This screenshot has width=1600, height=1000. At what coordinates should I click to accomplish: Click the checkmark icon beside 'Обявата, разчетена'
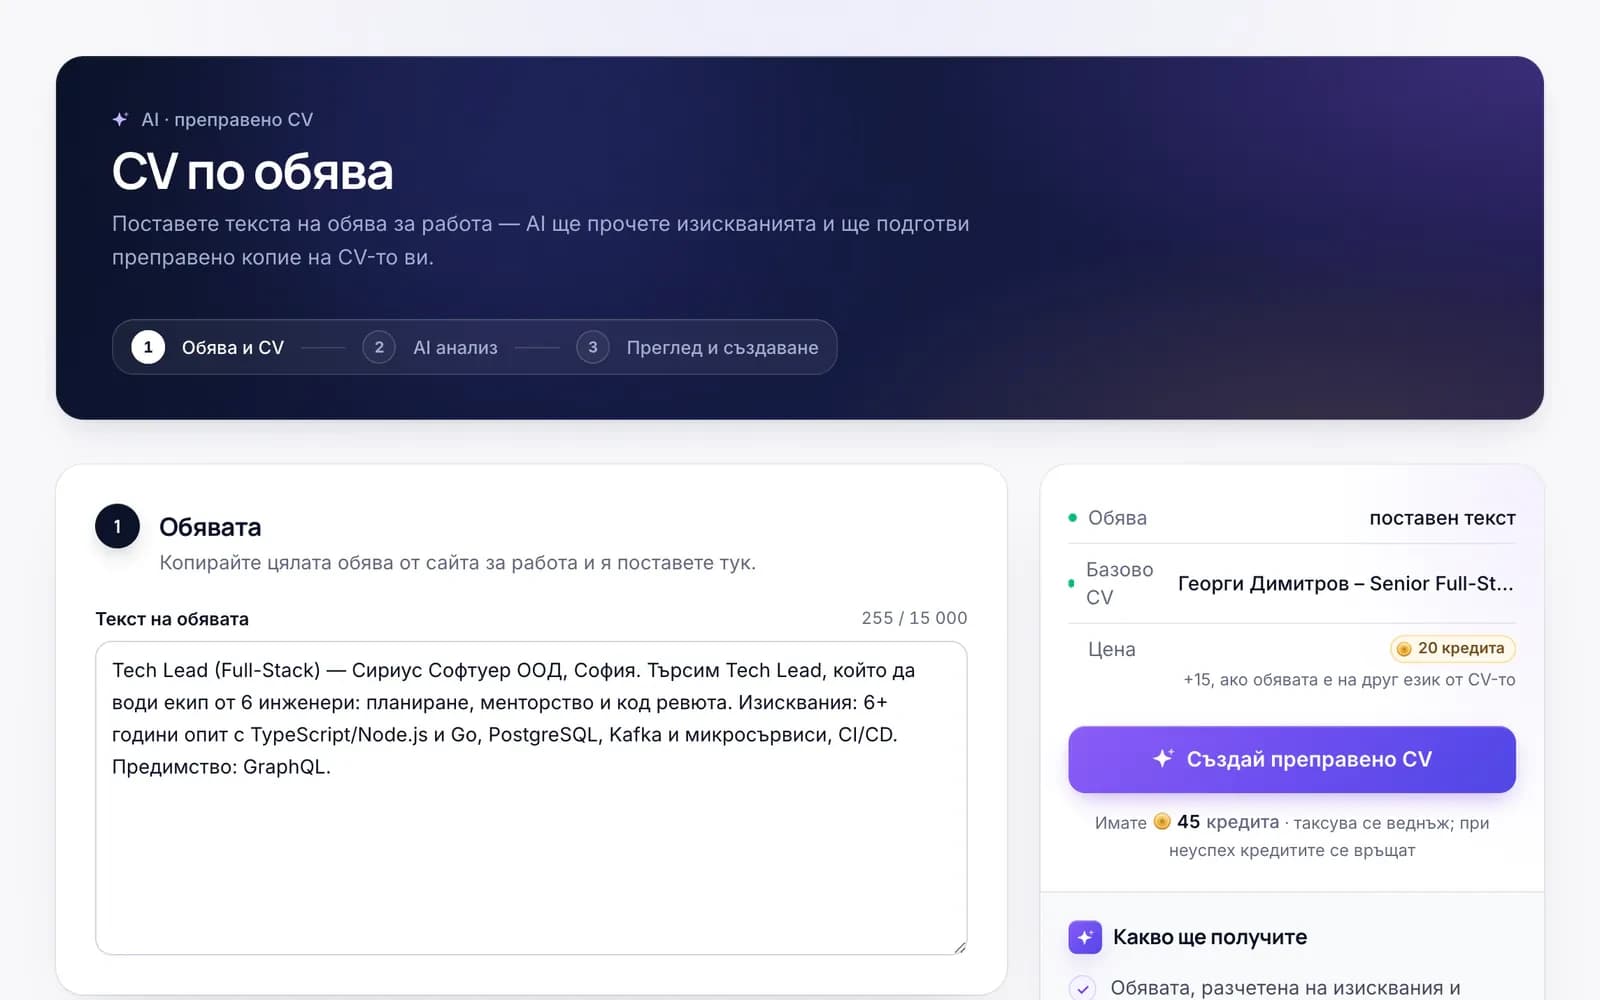[x=1083, y=988]
